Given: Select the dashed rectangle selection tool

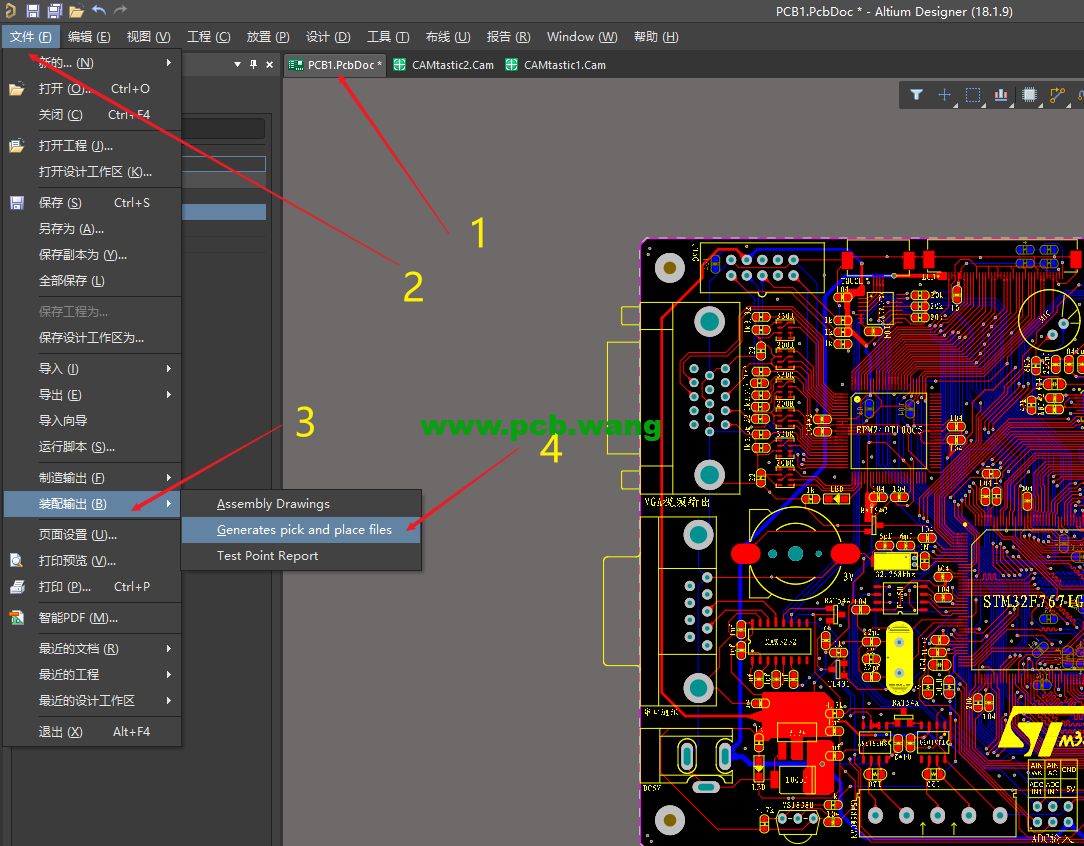Looking at the screenshot, I should (973, 95).
